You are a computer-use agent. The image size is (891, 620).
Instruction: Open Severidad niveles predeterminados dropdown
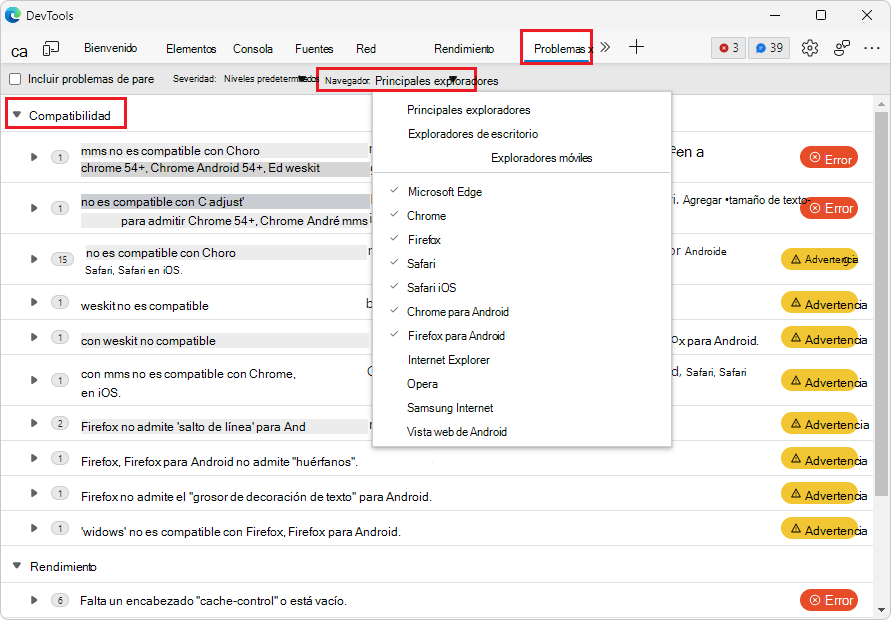click(x=245, y=79)
